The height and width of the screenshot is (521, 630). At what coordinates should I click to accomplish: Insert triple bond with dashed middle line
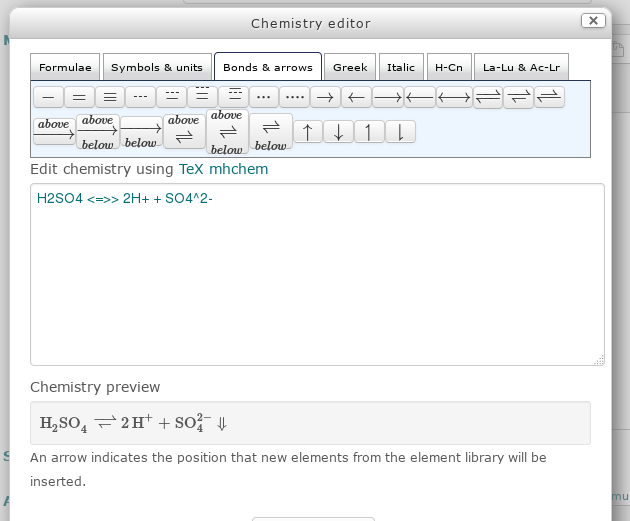234,97
